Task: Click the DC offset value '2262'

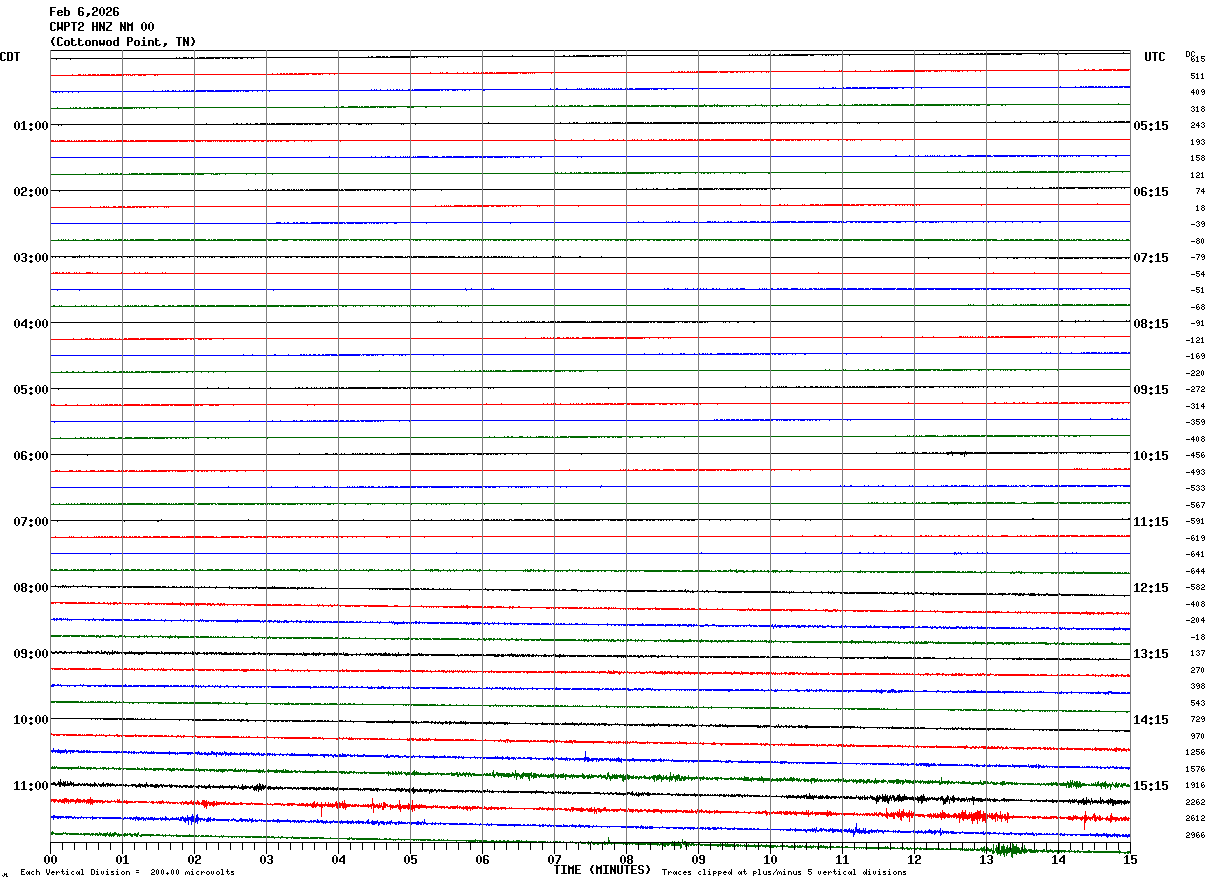Action: tap(1195, 802)
